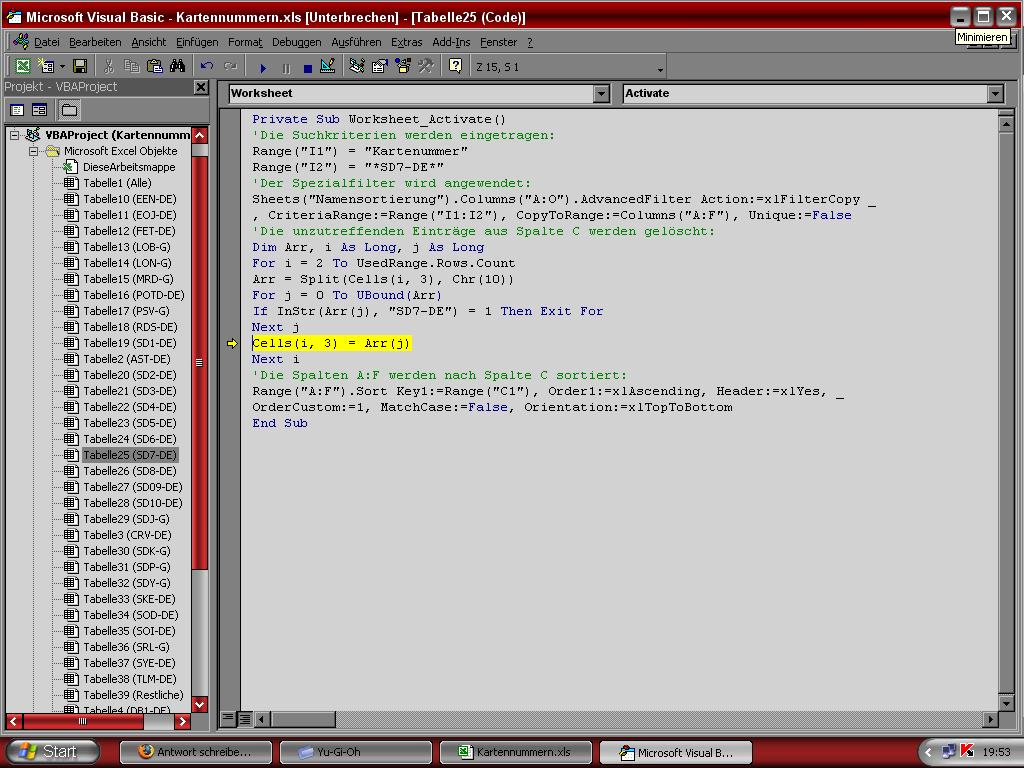Viewport: 1024px width, 768px height.
Task: Open the Datei menu
Action: tap(46, 42)
